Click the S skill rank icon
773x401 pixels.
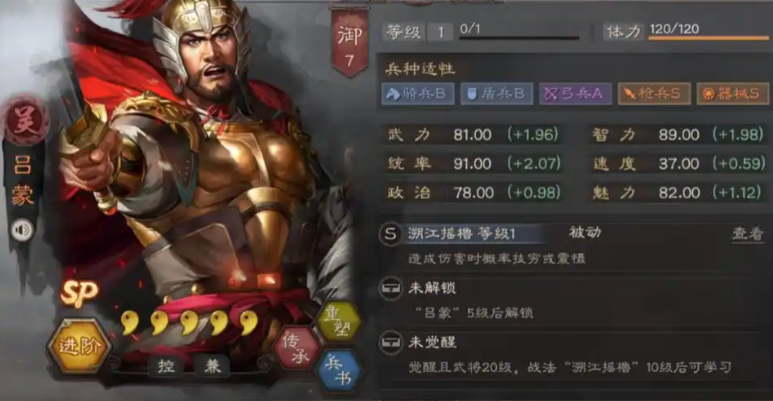390,234
